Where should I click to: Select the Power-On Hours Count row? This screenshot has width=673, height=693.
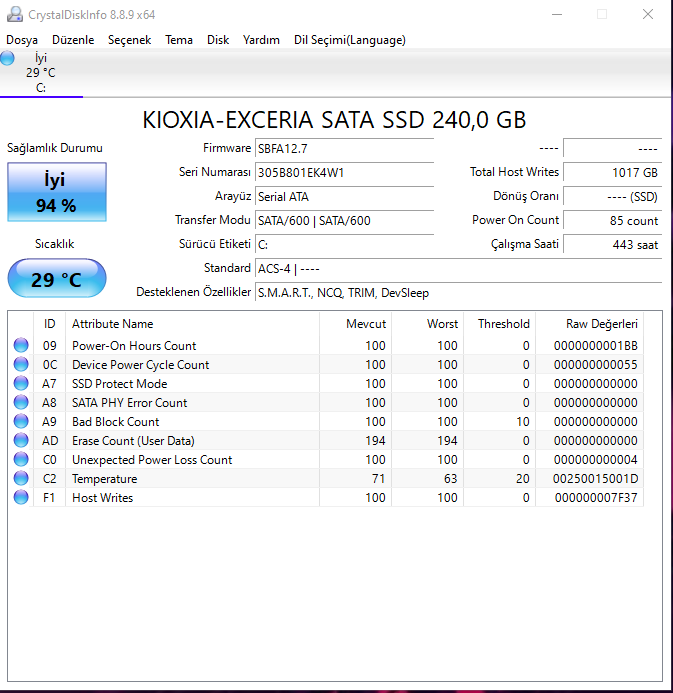[326, 345]
